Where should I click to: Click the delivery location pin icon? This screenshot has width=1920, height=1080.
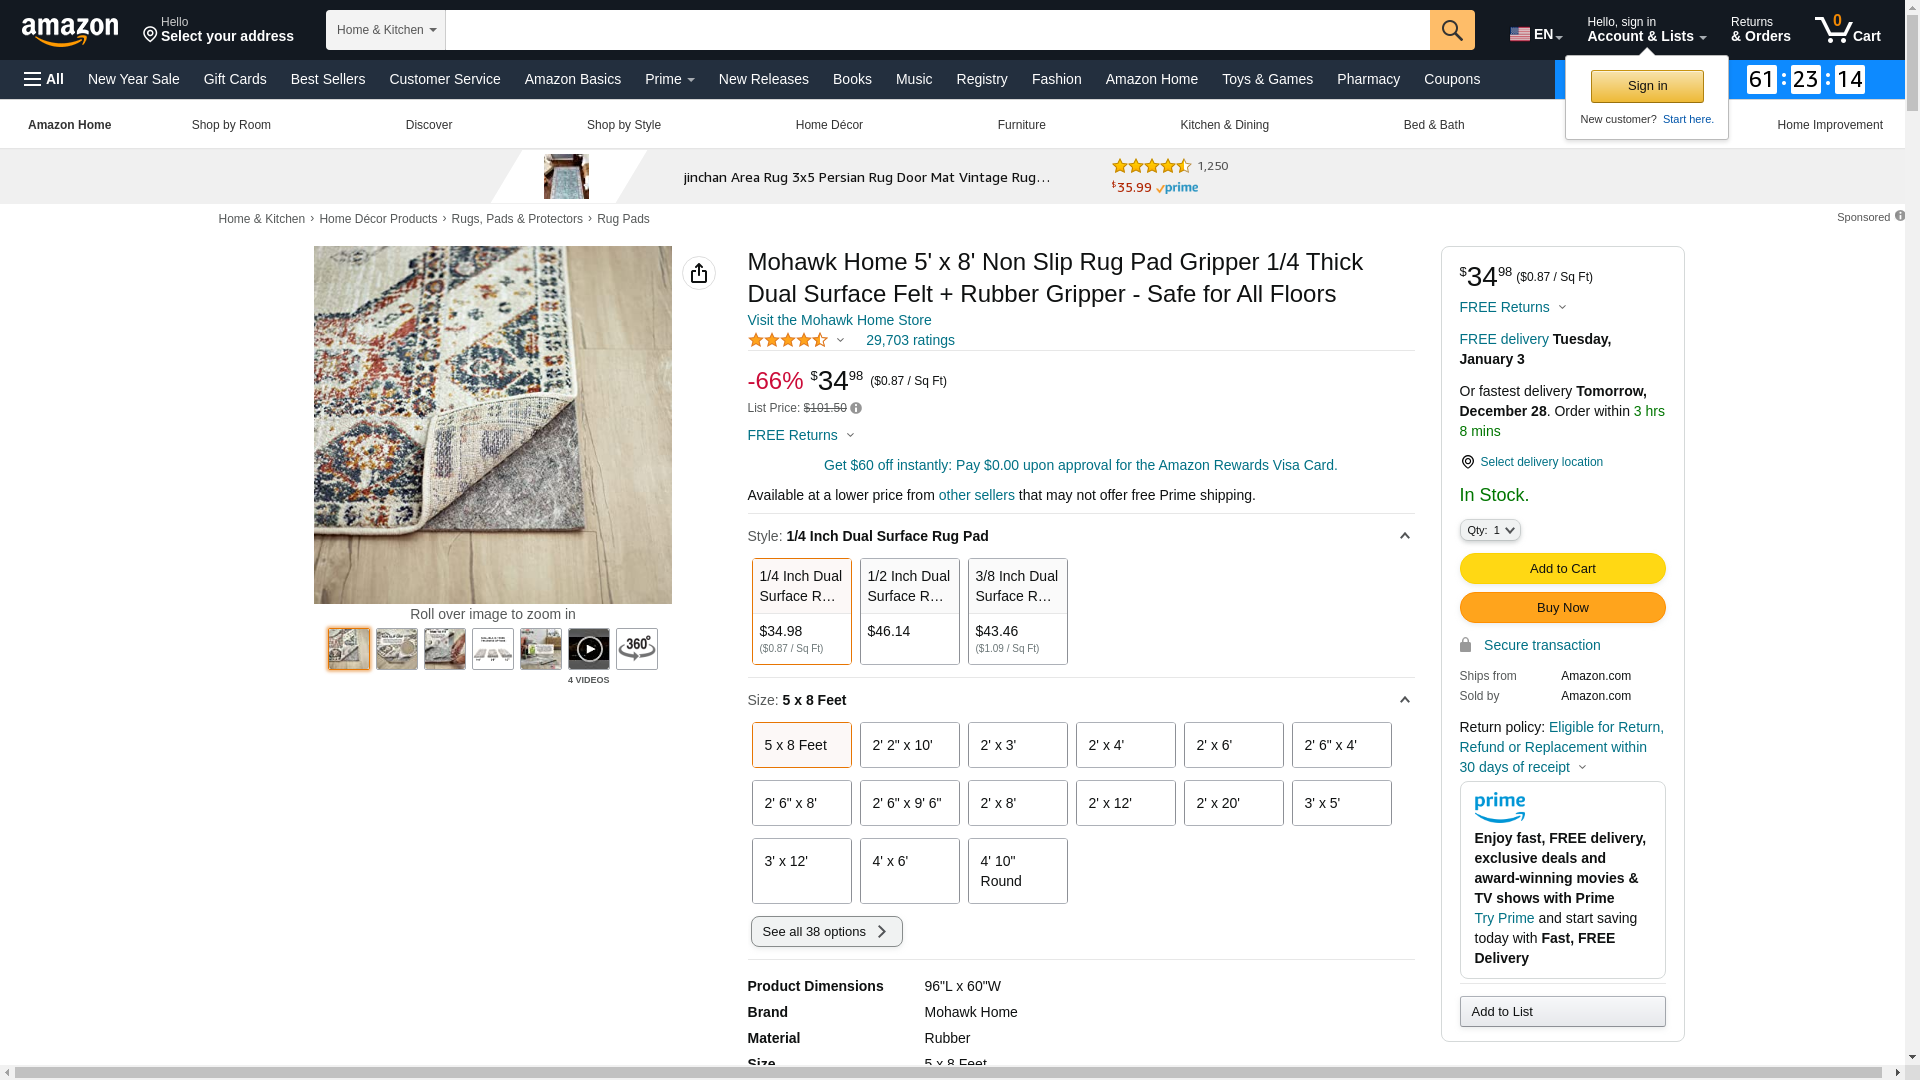pos(1467,462)
